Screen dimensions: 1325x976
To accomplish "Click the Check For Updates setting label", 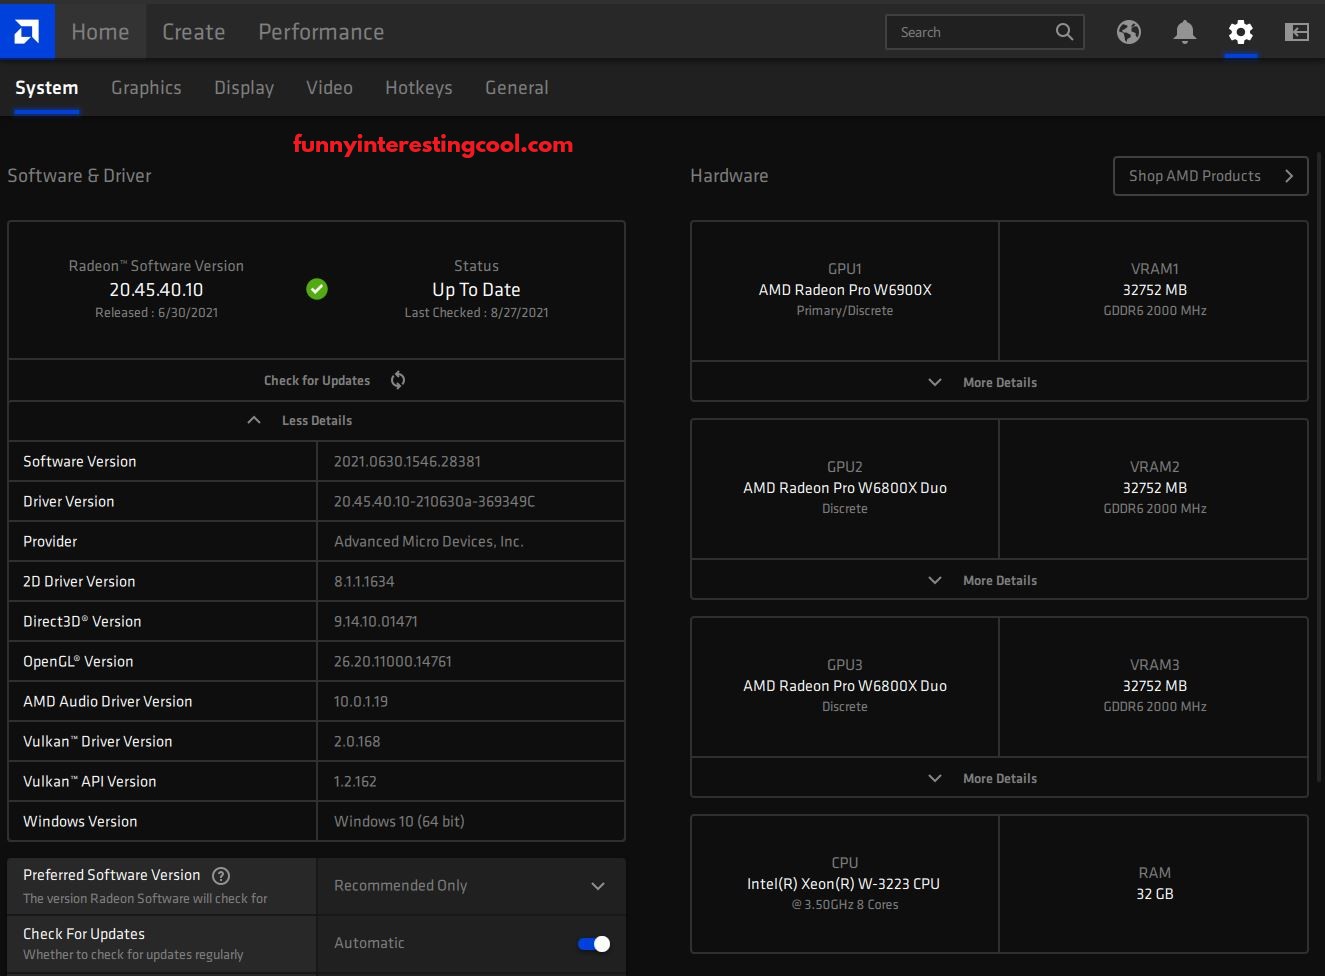I will point(84,934).
